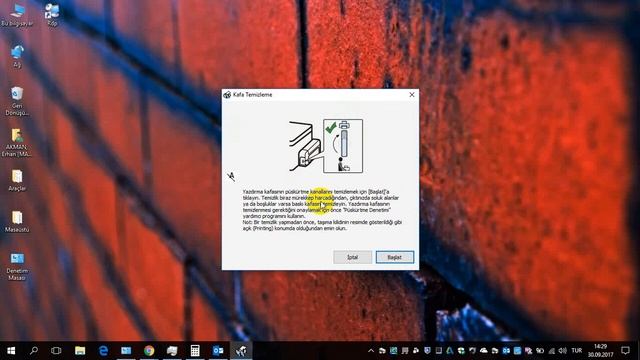
Task: Open File Explorer from the taskbar
Action: click(x=80, y=351)
